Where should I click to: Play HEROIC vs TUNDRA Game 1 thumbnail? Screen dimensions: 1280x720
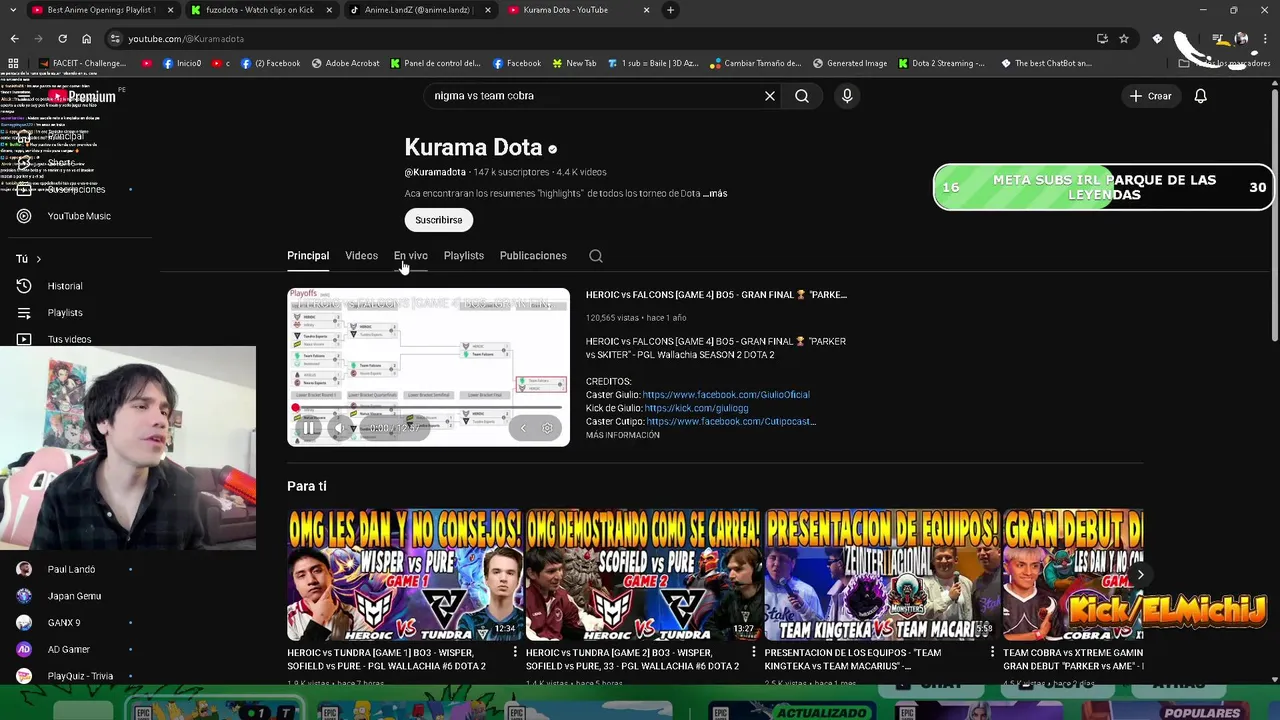click(x=404, y=575)
